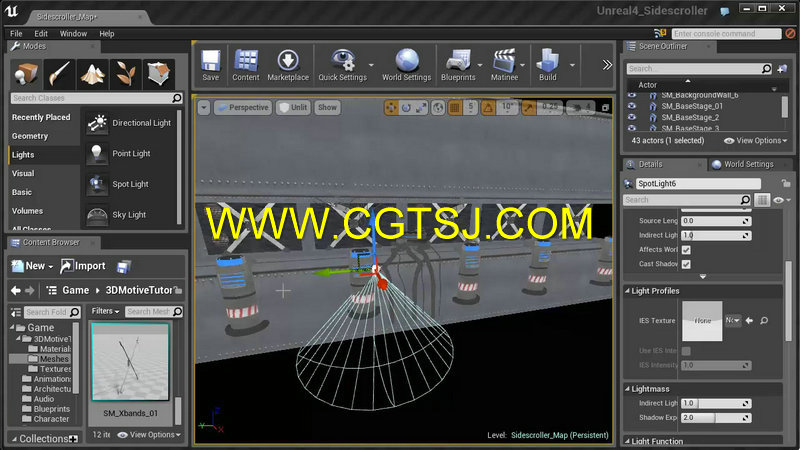Click the IES Texture use-selected arrow icon

pos(749,320)
